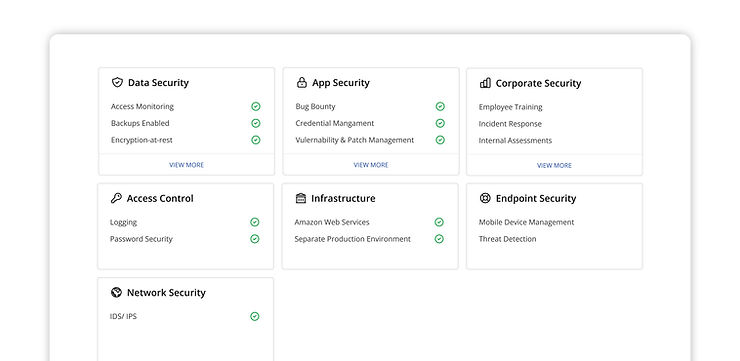Click the Employee Training item

pyautogui.click(x=510, y=107)
